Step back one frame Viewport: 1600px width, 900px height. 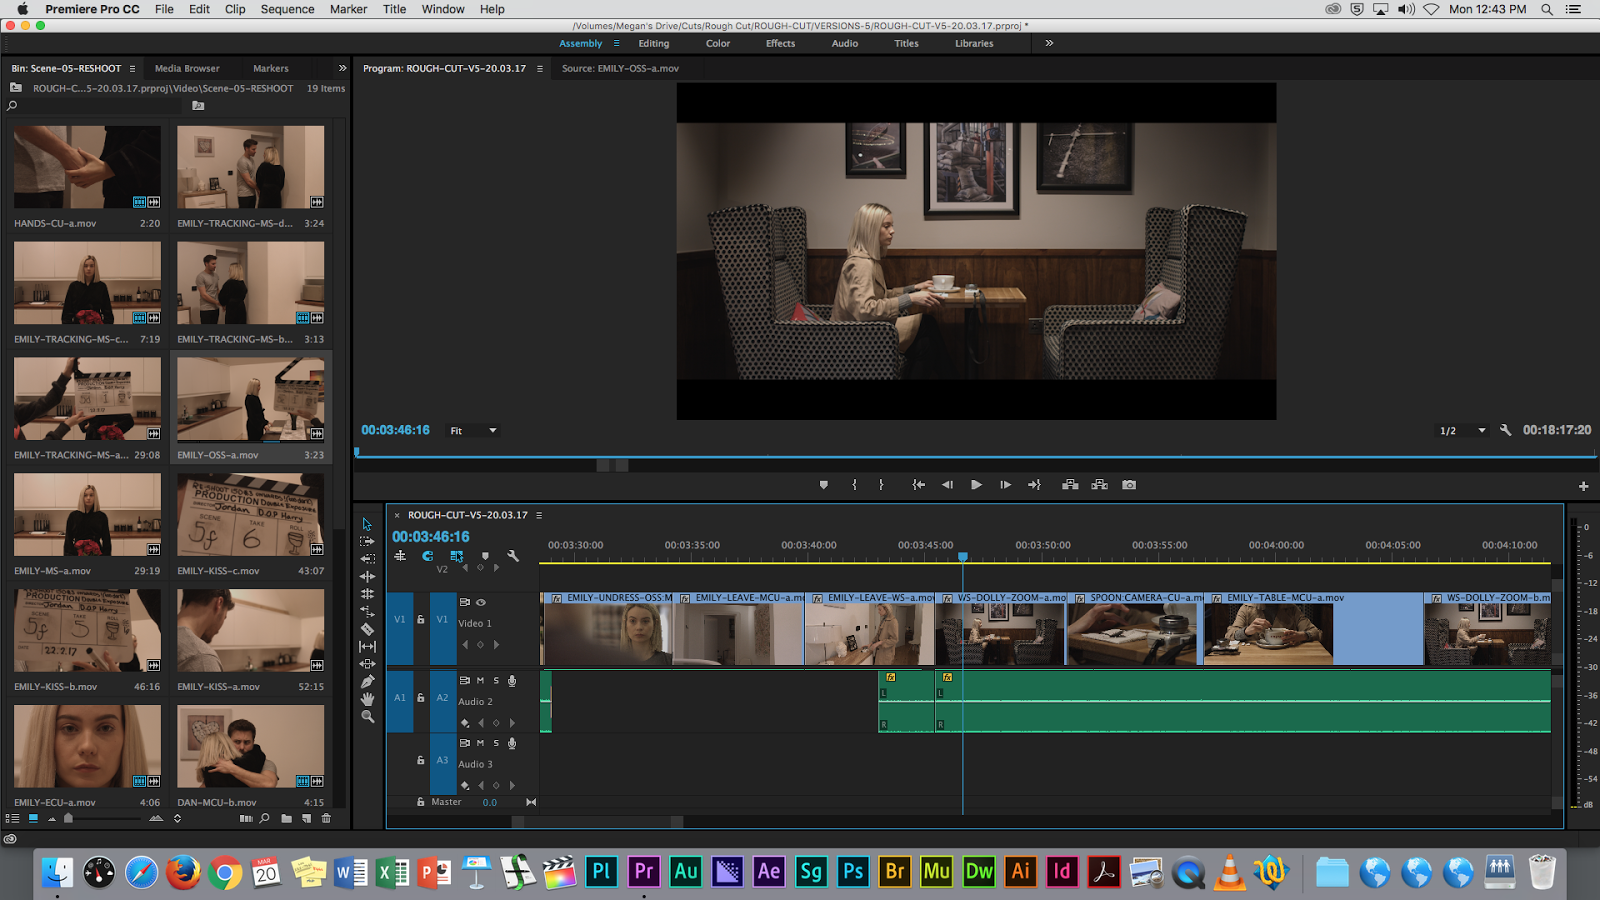coord(947,485)
